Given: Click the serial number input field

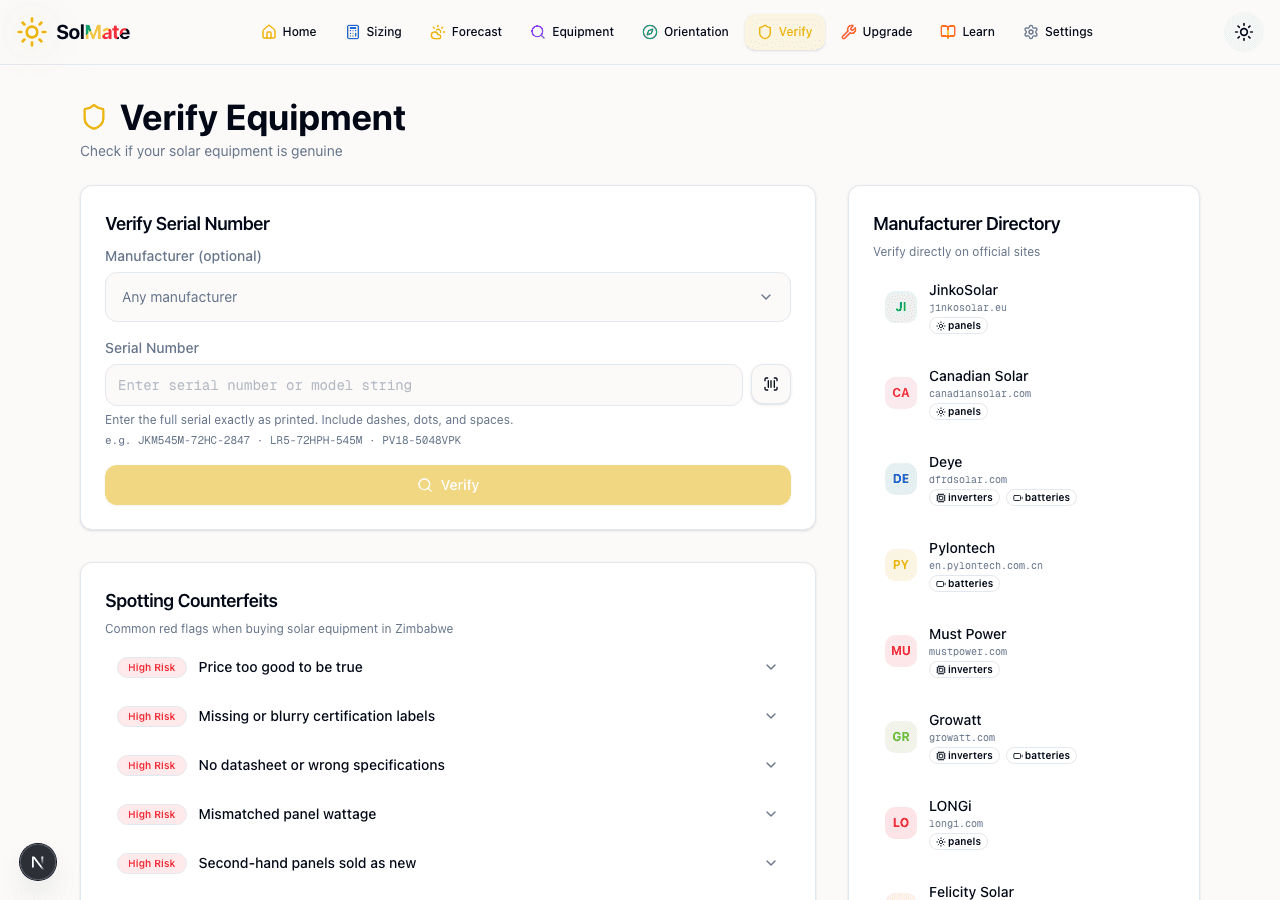Looking at the screenshot, I should 423,385.
